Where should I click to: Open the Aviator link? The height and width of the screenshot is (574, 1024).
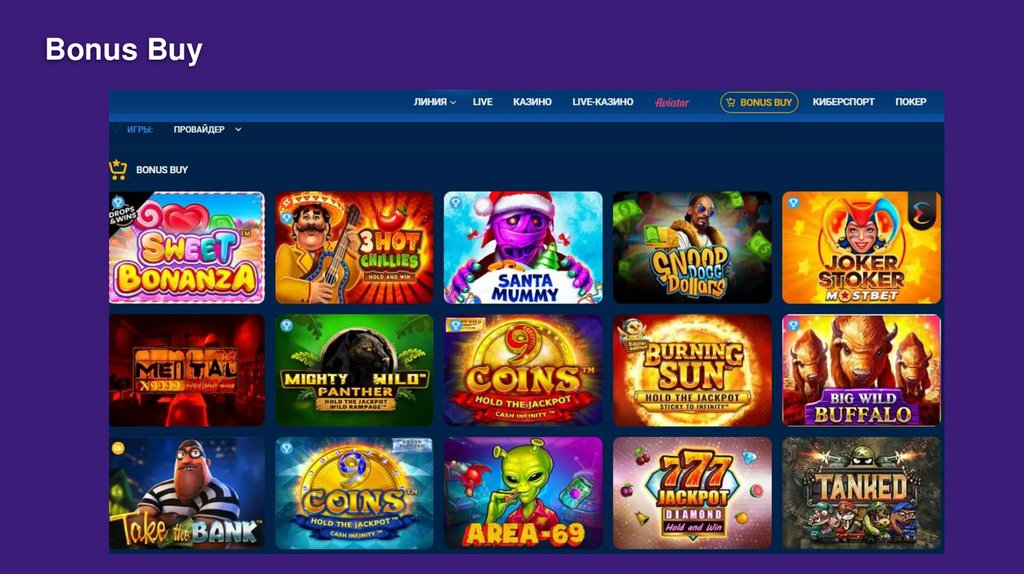(x=672, y=103)
